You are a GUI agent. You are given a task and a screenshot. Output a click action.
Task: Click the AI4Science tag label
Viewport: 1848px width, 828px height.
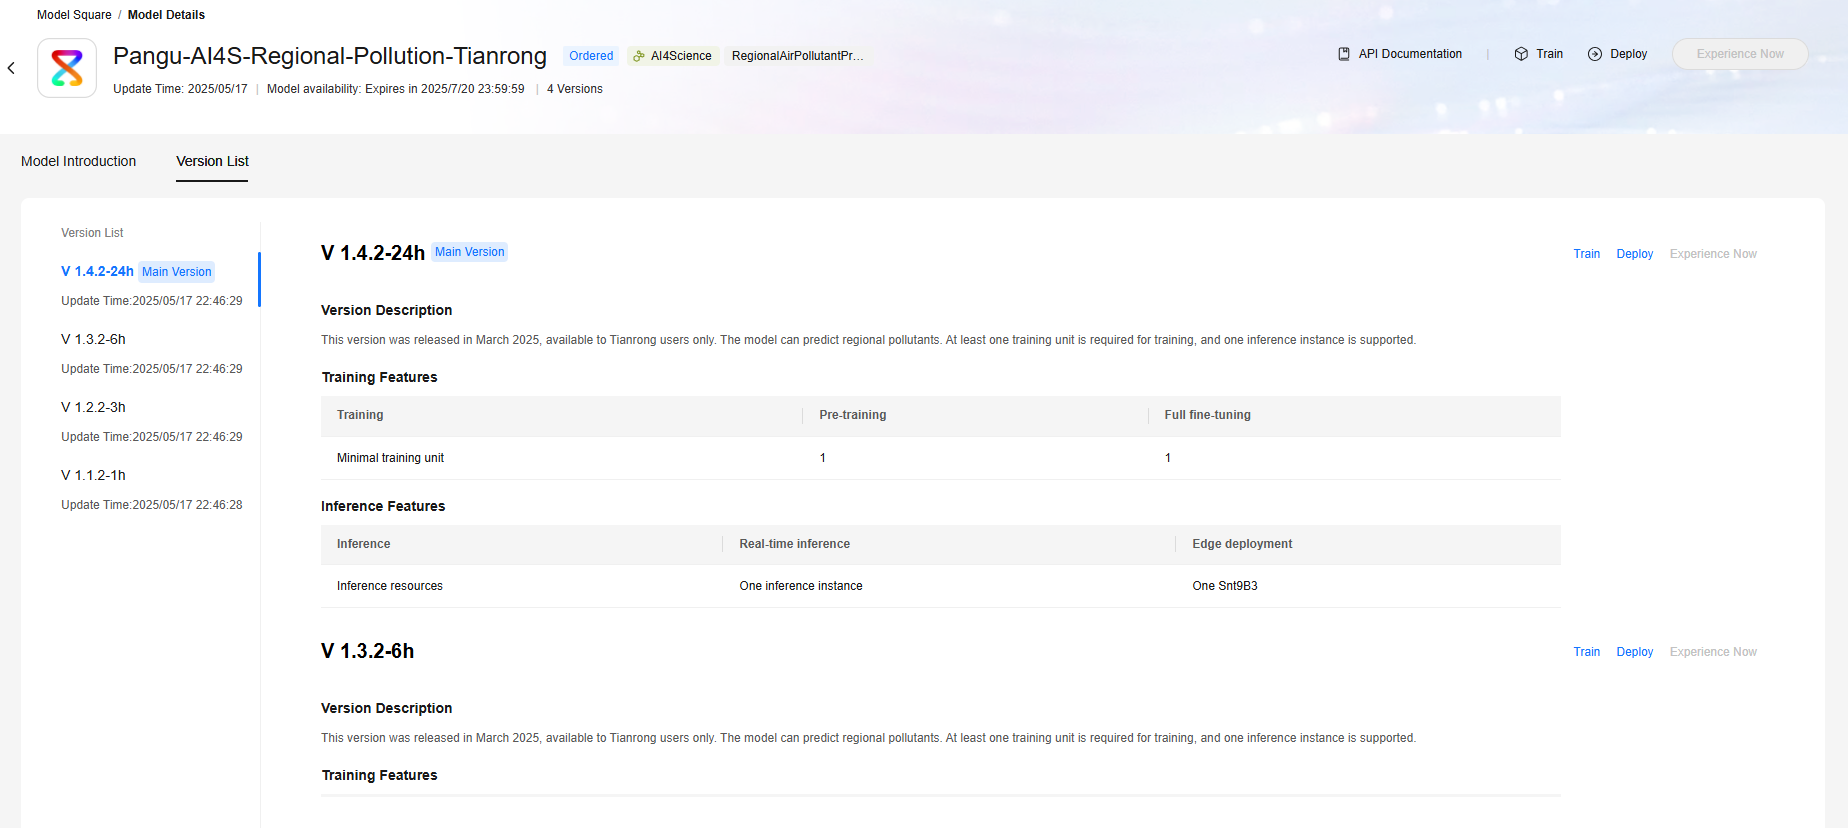coord(681,56)
